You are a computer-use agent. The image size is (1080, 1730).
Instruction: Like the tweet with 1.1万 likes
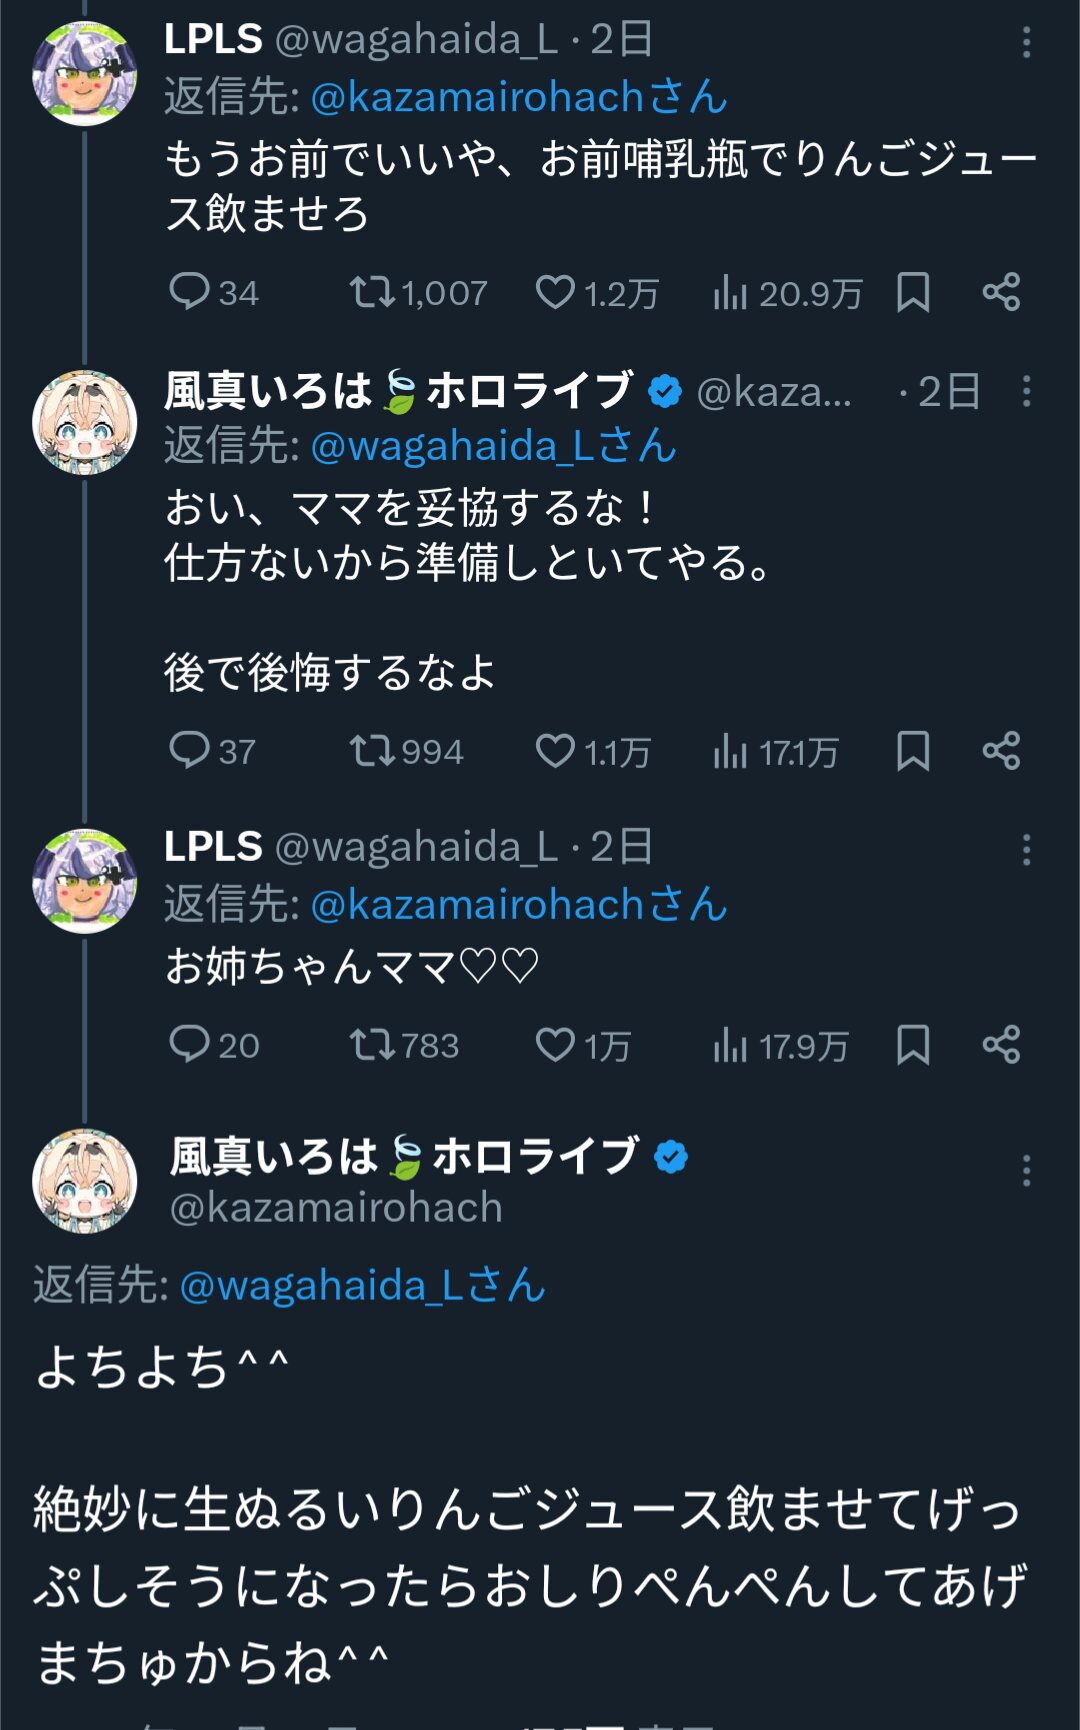point(555,750)
